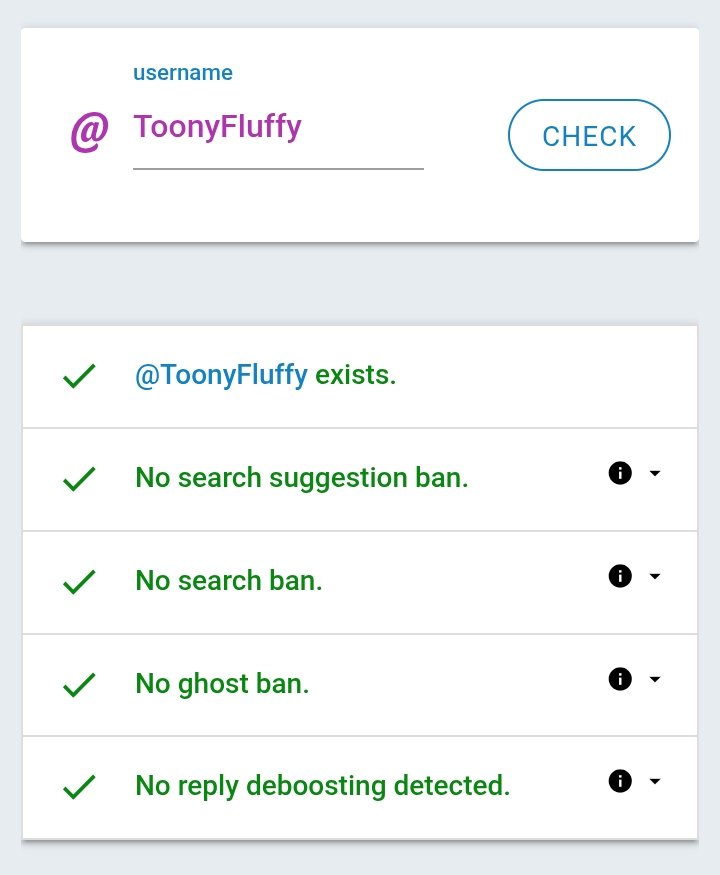The width and height of the screenshot is (720, 875).
Task: Expand reply deboosting dropdown arrow
Action: [x=655, y=781]
